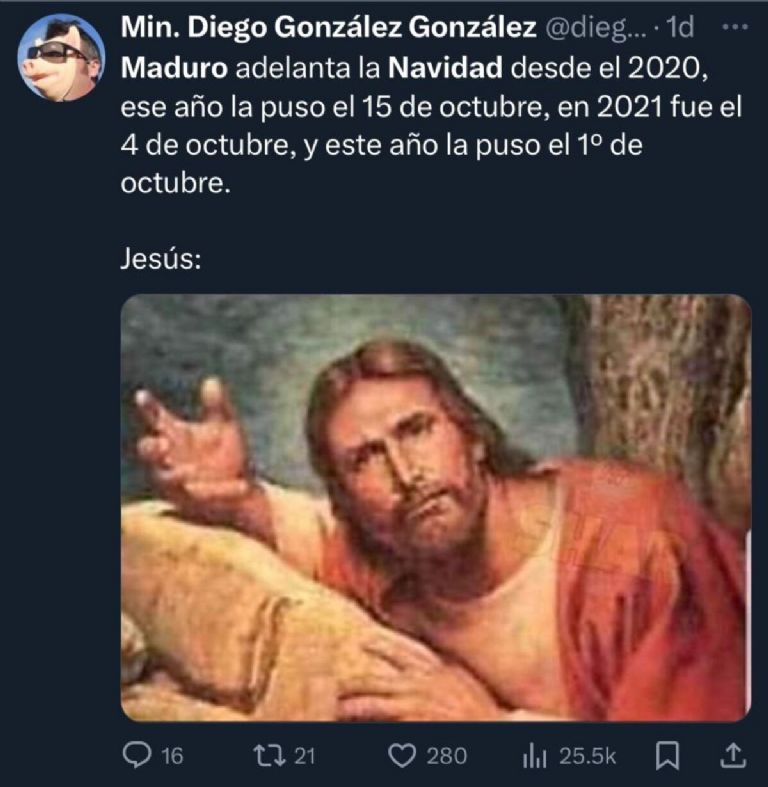
Task: Open view analytics bar chart icon
Action: pyautogui.click(x=533, y=756)
